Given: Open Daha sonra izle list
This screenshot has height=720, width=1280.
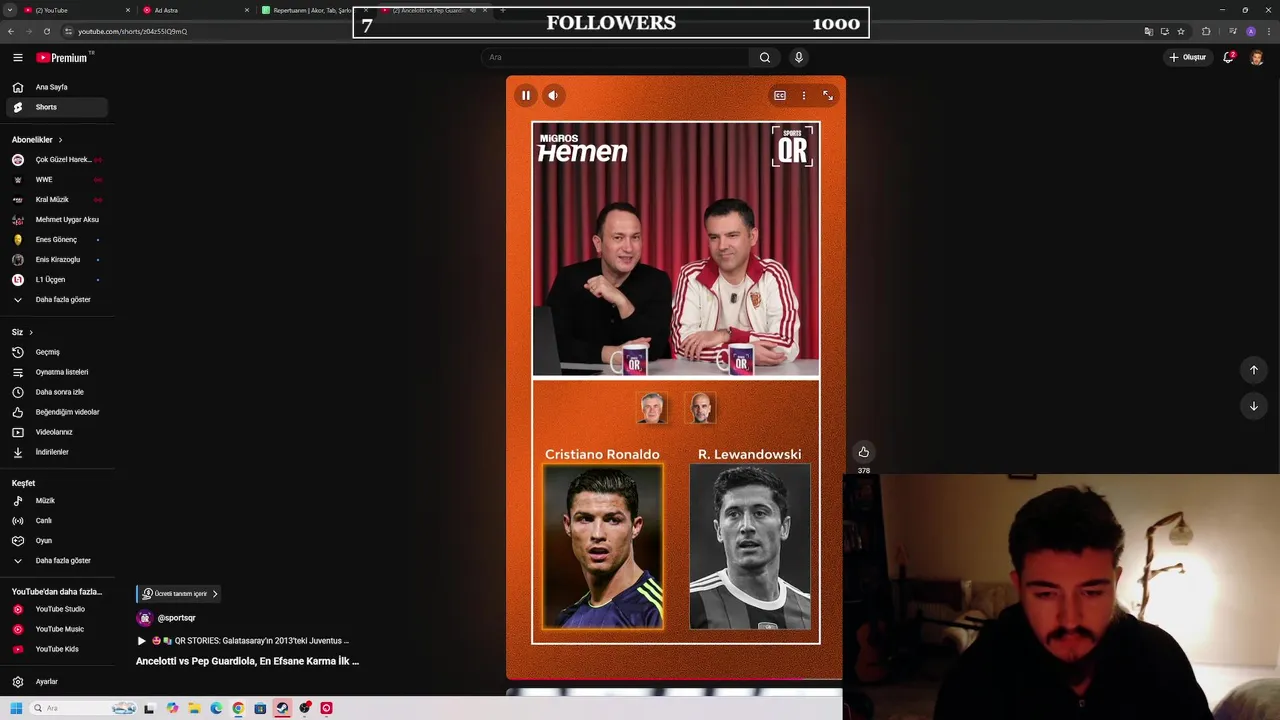Looking at the screenshot, I should click(x=57, y=392).
